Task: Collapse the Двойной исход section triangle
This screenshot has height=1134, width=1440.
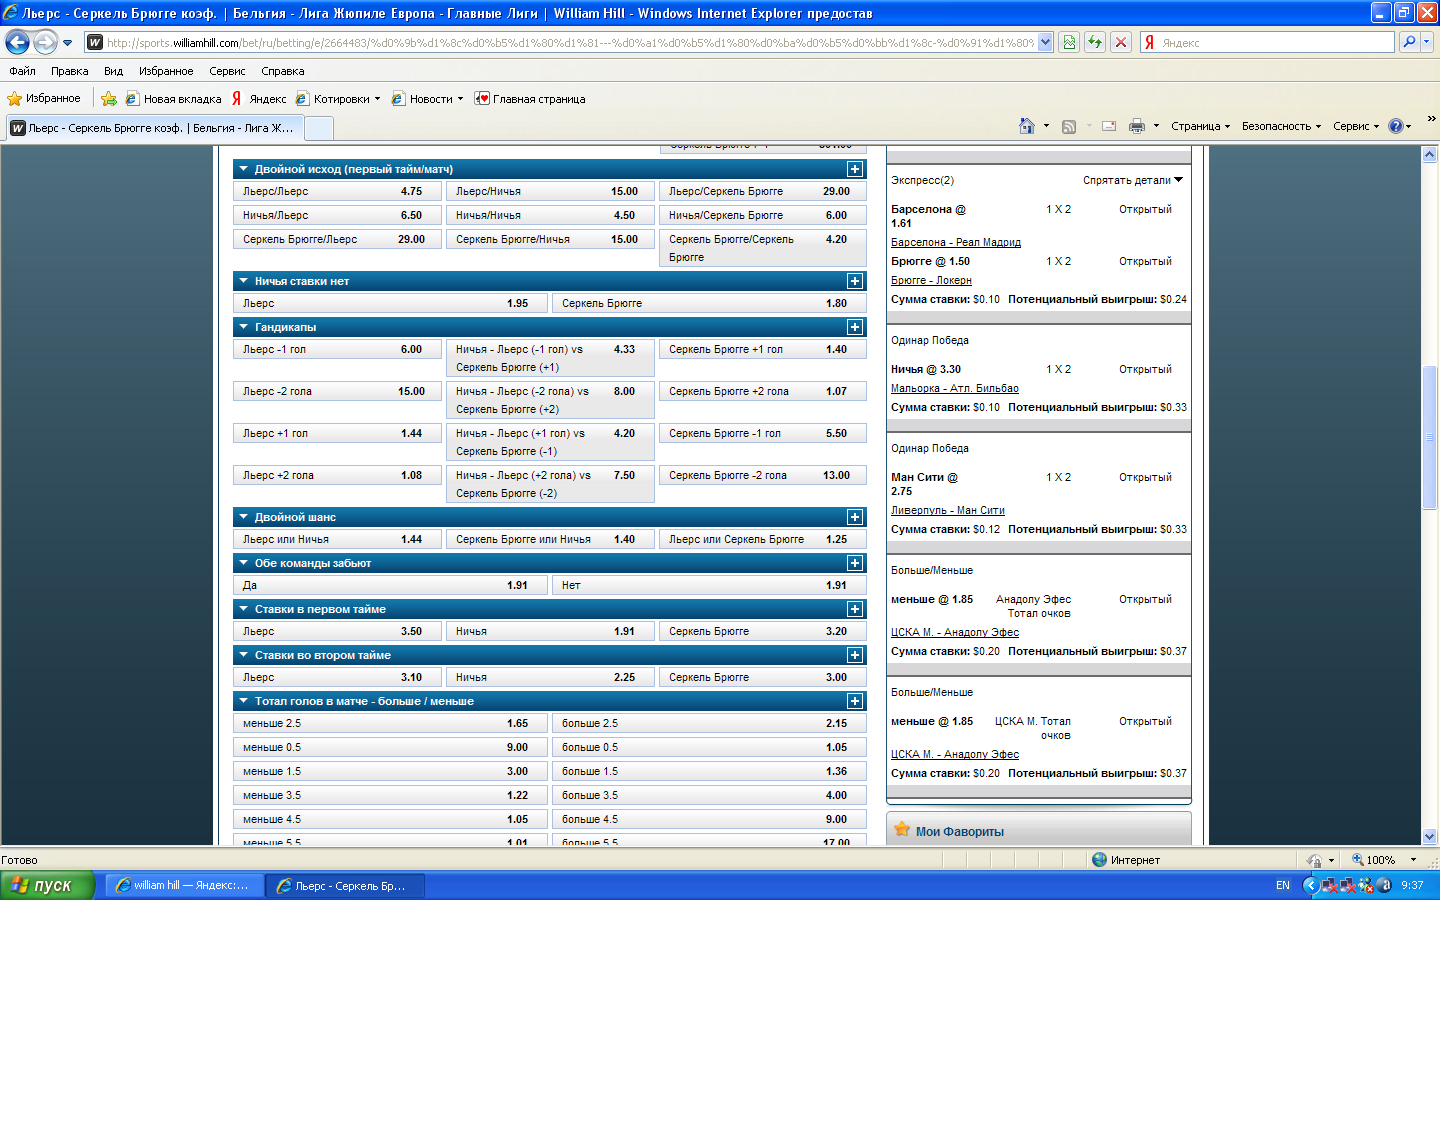Action: (243, 169)
